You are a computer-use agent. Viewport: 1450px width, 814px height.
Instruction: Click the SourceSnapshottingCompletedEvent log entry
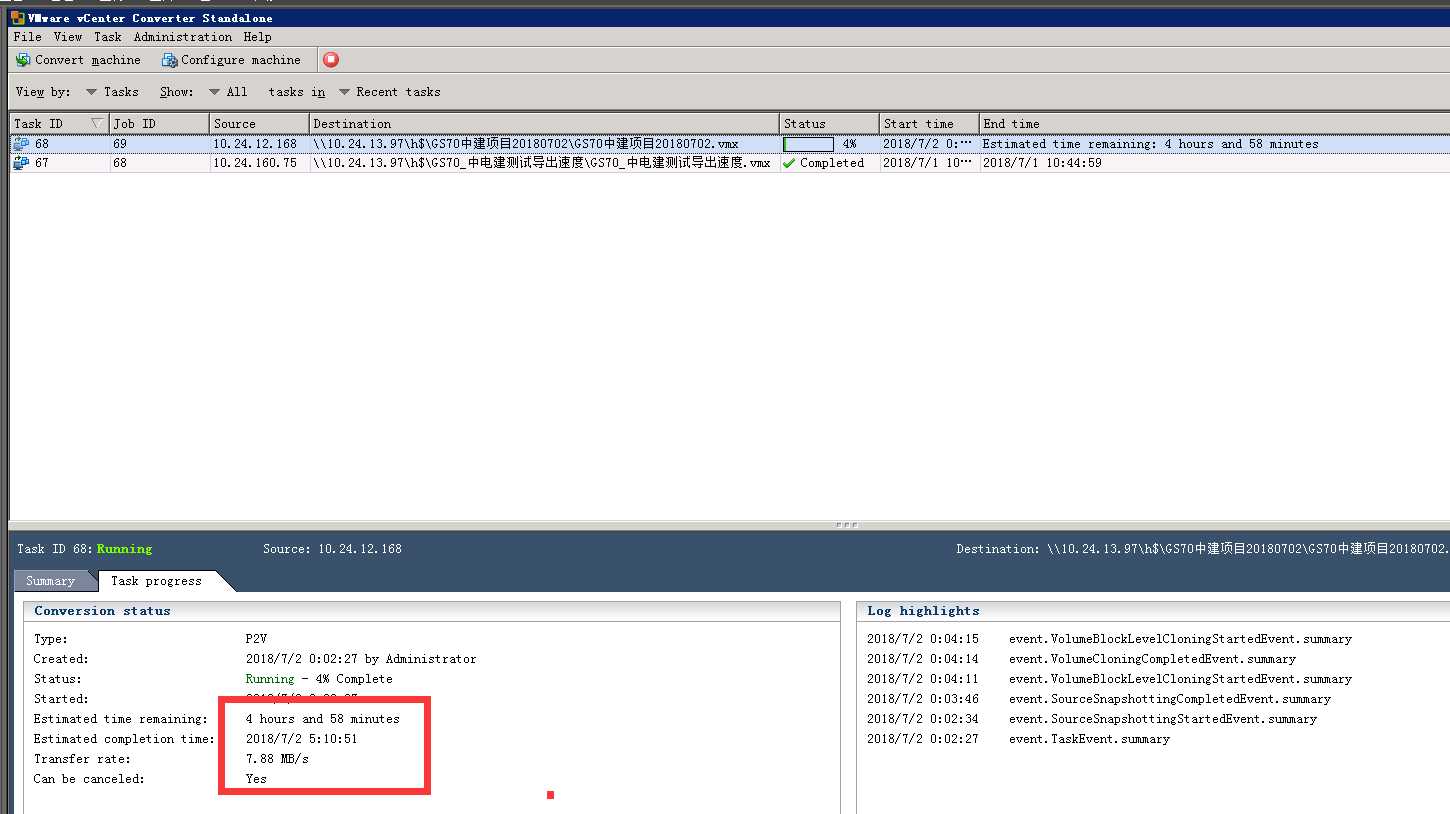coord(1170,699)
